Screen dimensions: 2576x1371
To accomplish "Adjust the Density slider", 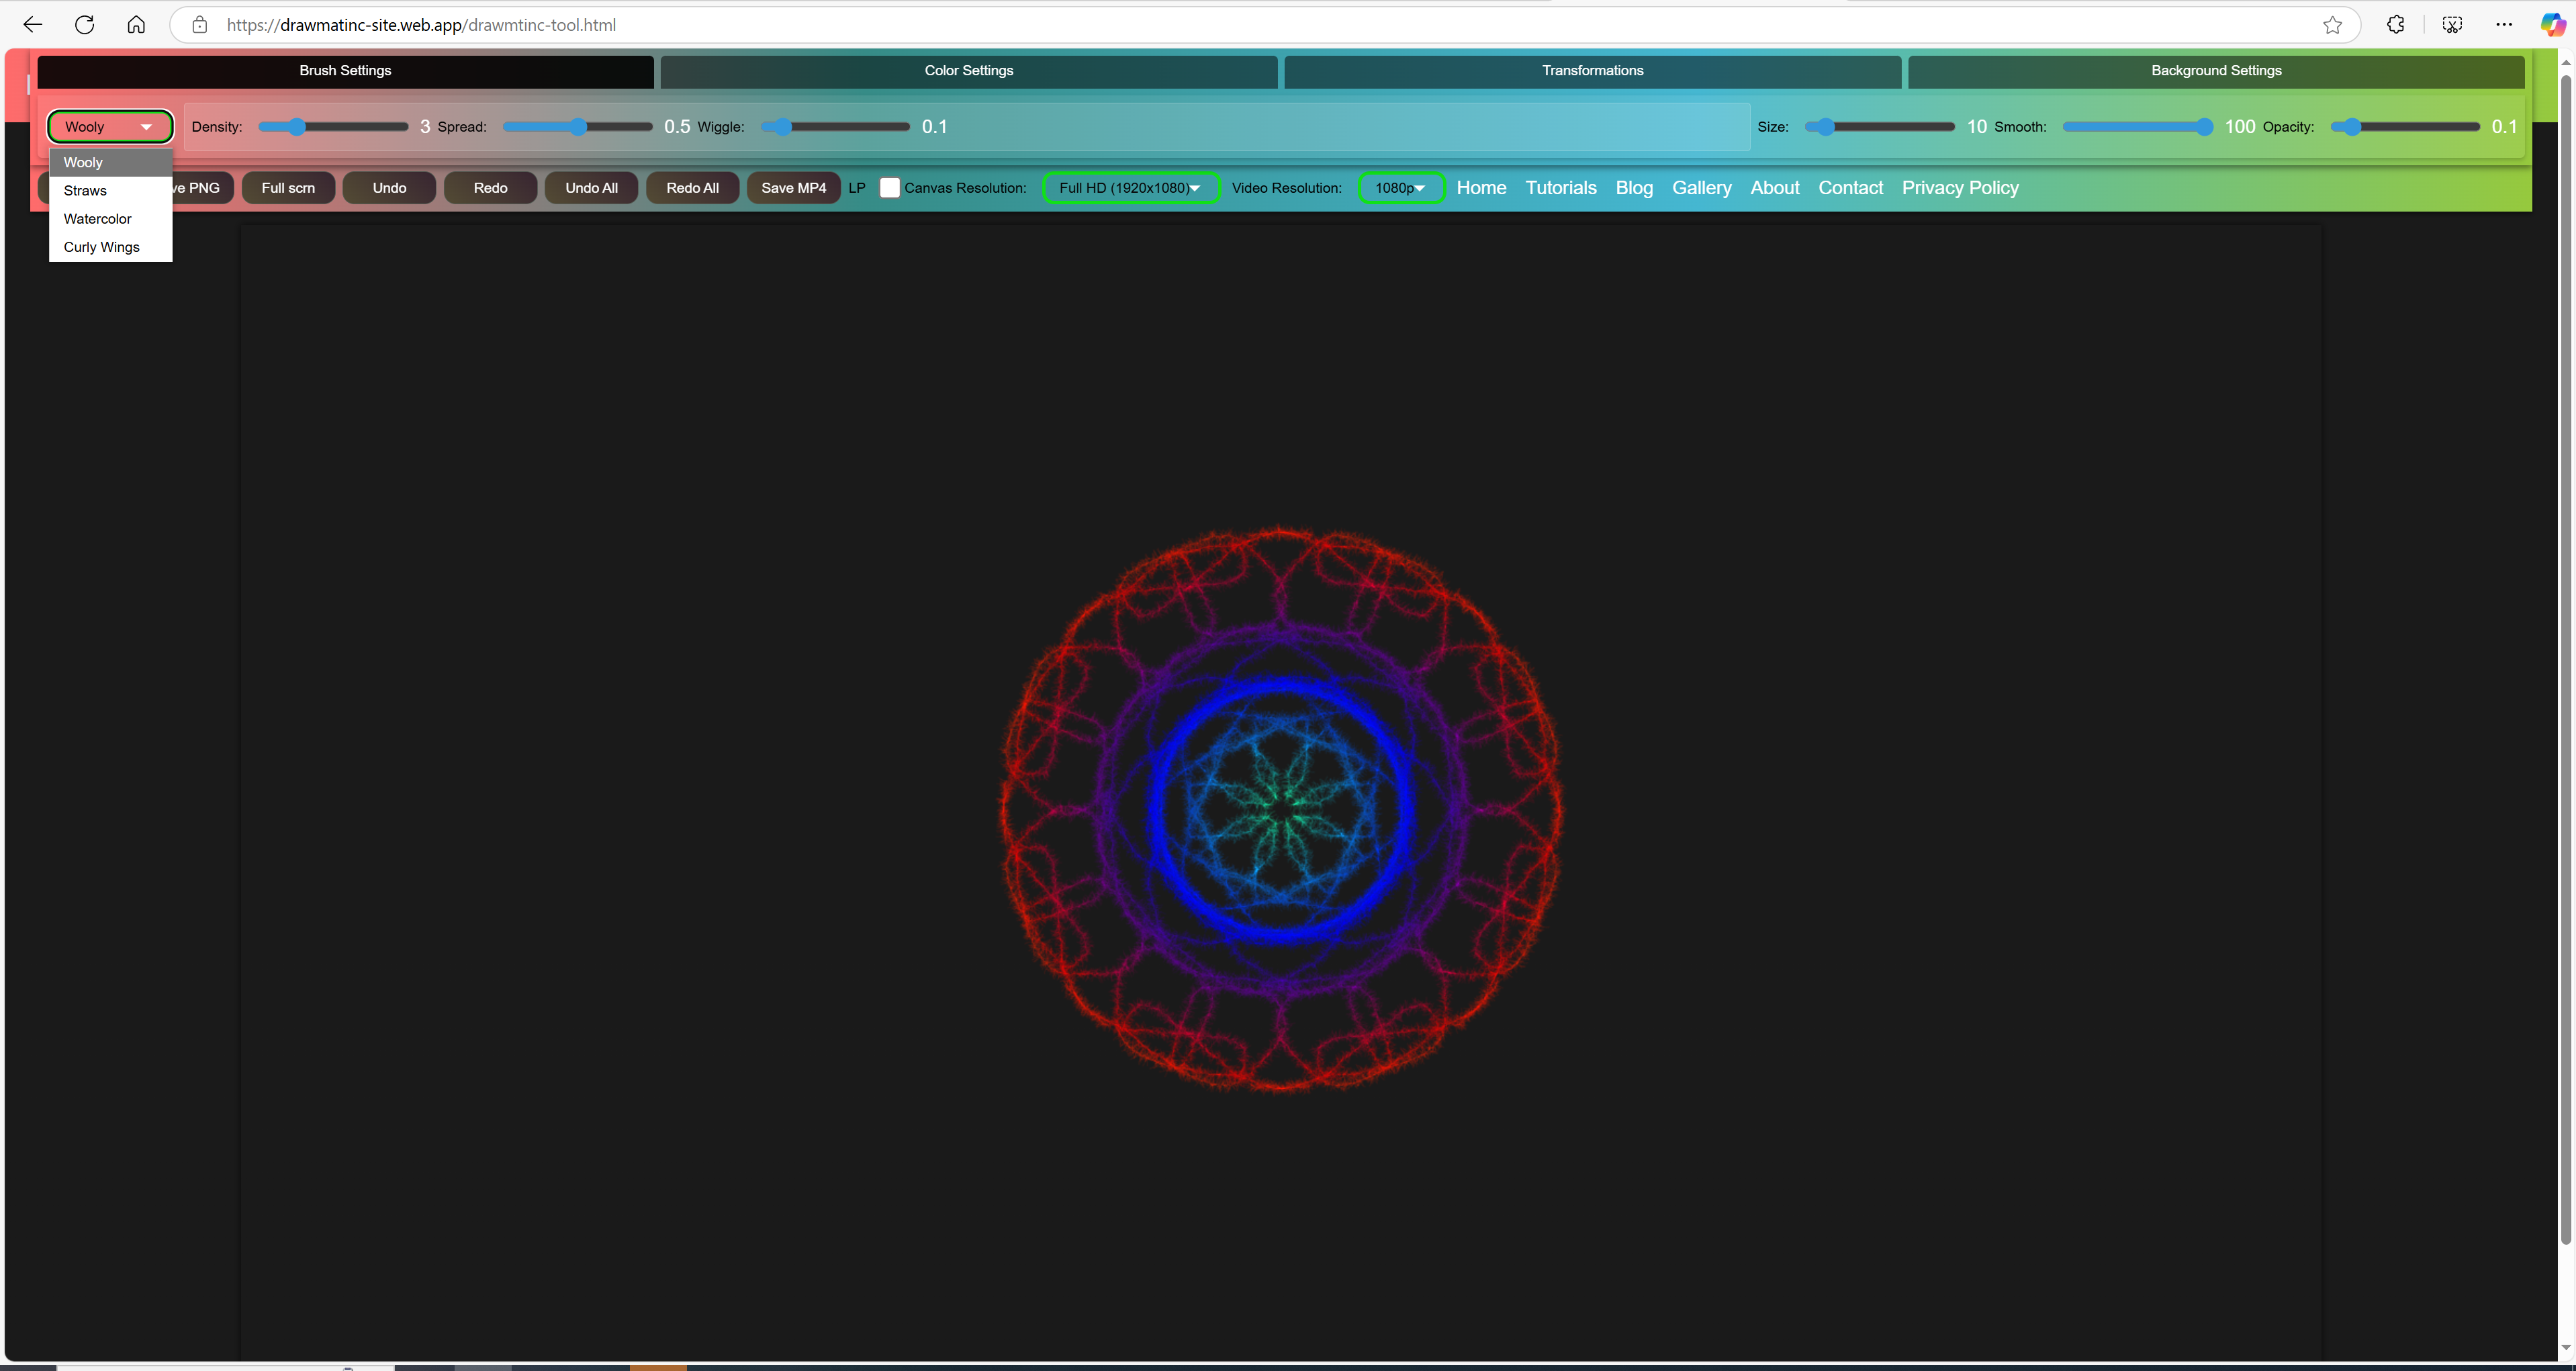I will click(x=333, y=127).
